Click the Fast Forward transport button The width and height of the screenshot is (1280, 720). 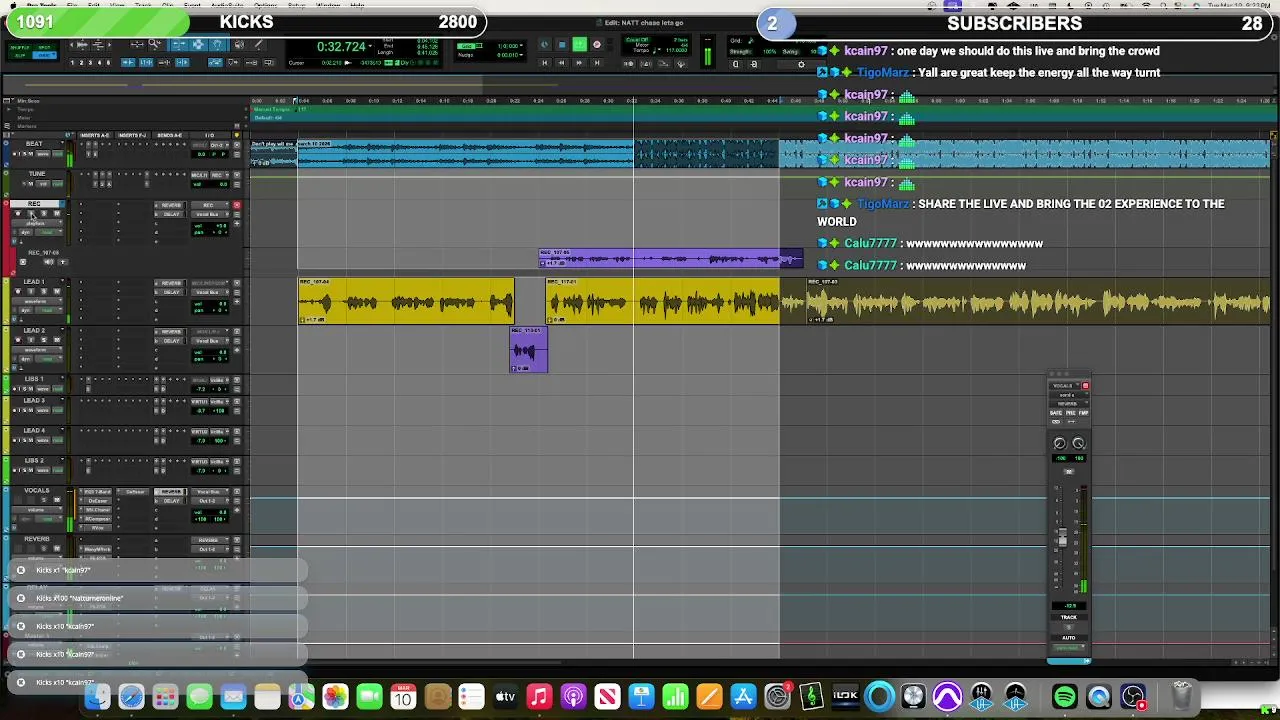tap(579, 62)
